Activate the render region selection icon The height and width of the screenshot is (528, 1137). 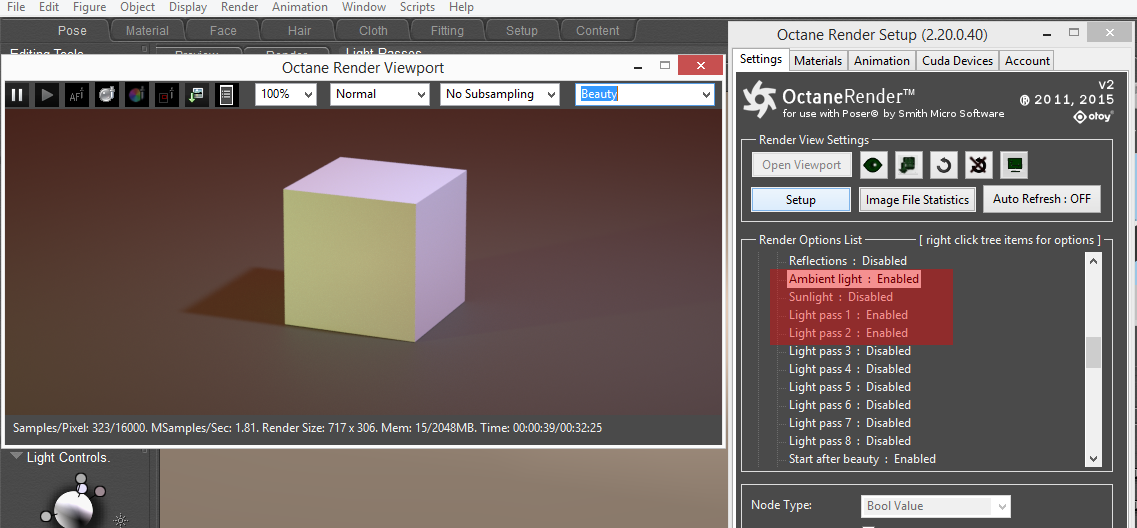coord(166,94)
